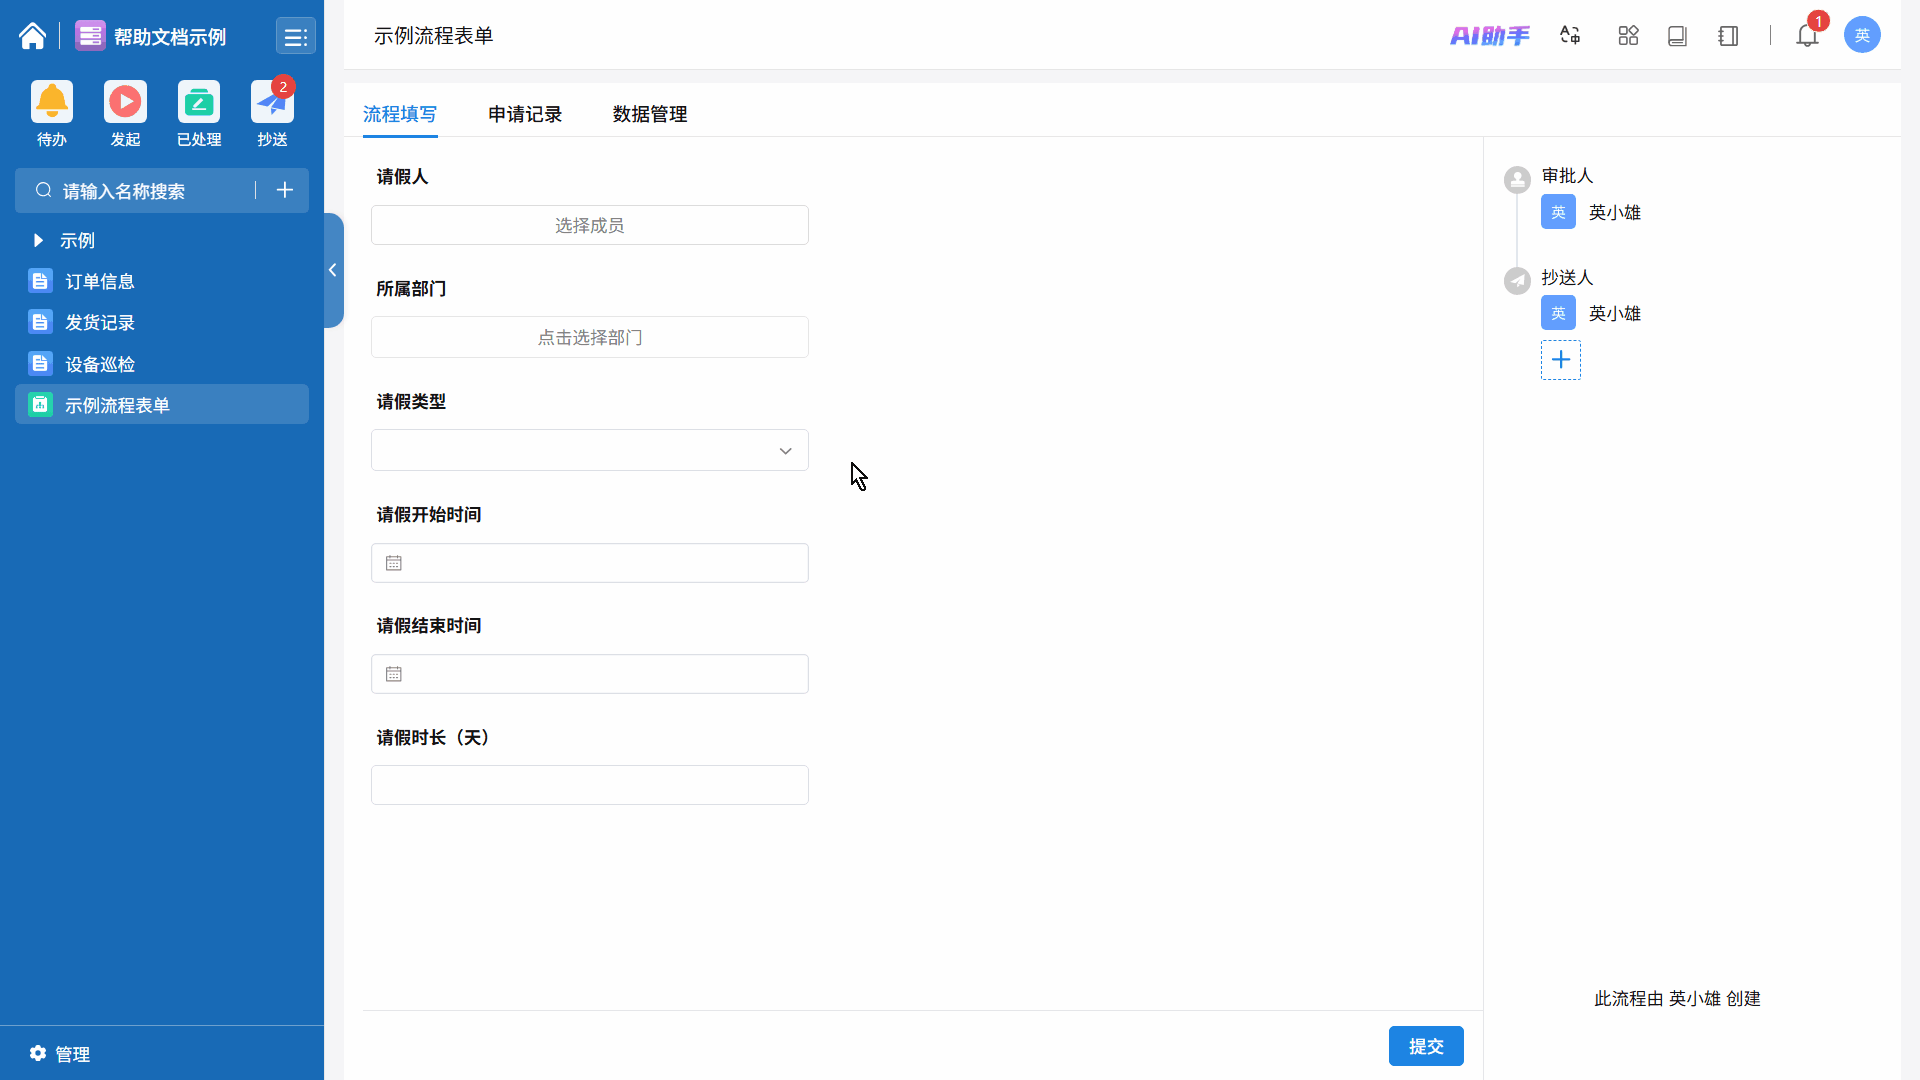1920x1080 pixels.
Task: Collapse the left sidebar with arrow handle
Action: click(333, 270)
